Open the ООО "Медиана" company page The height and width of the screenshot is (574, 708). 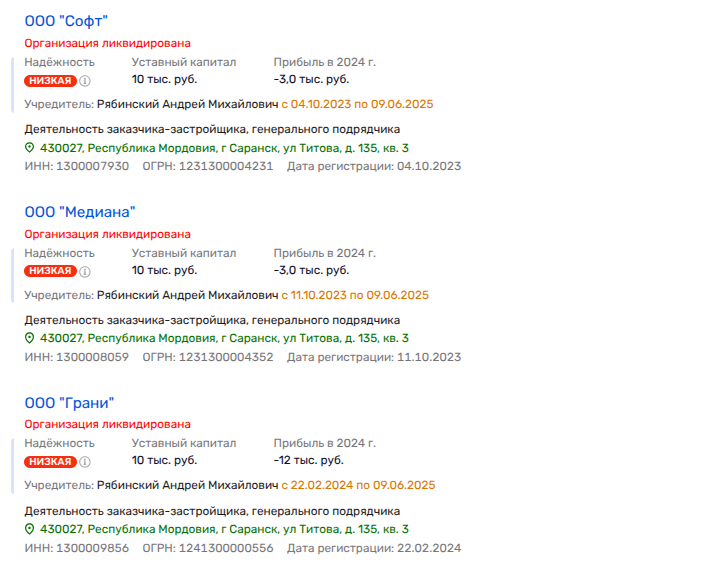[x=79, y=212]
